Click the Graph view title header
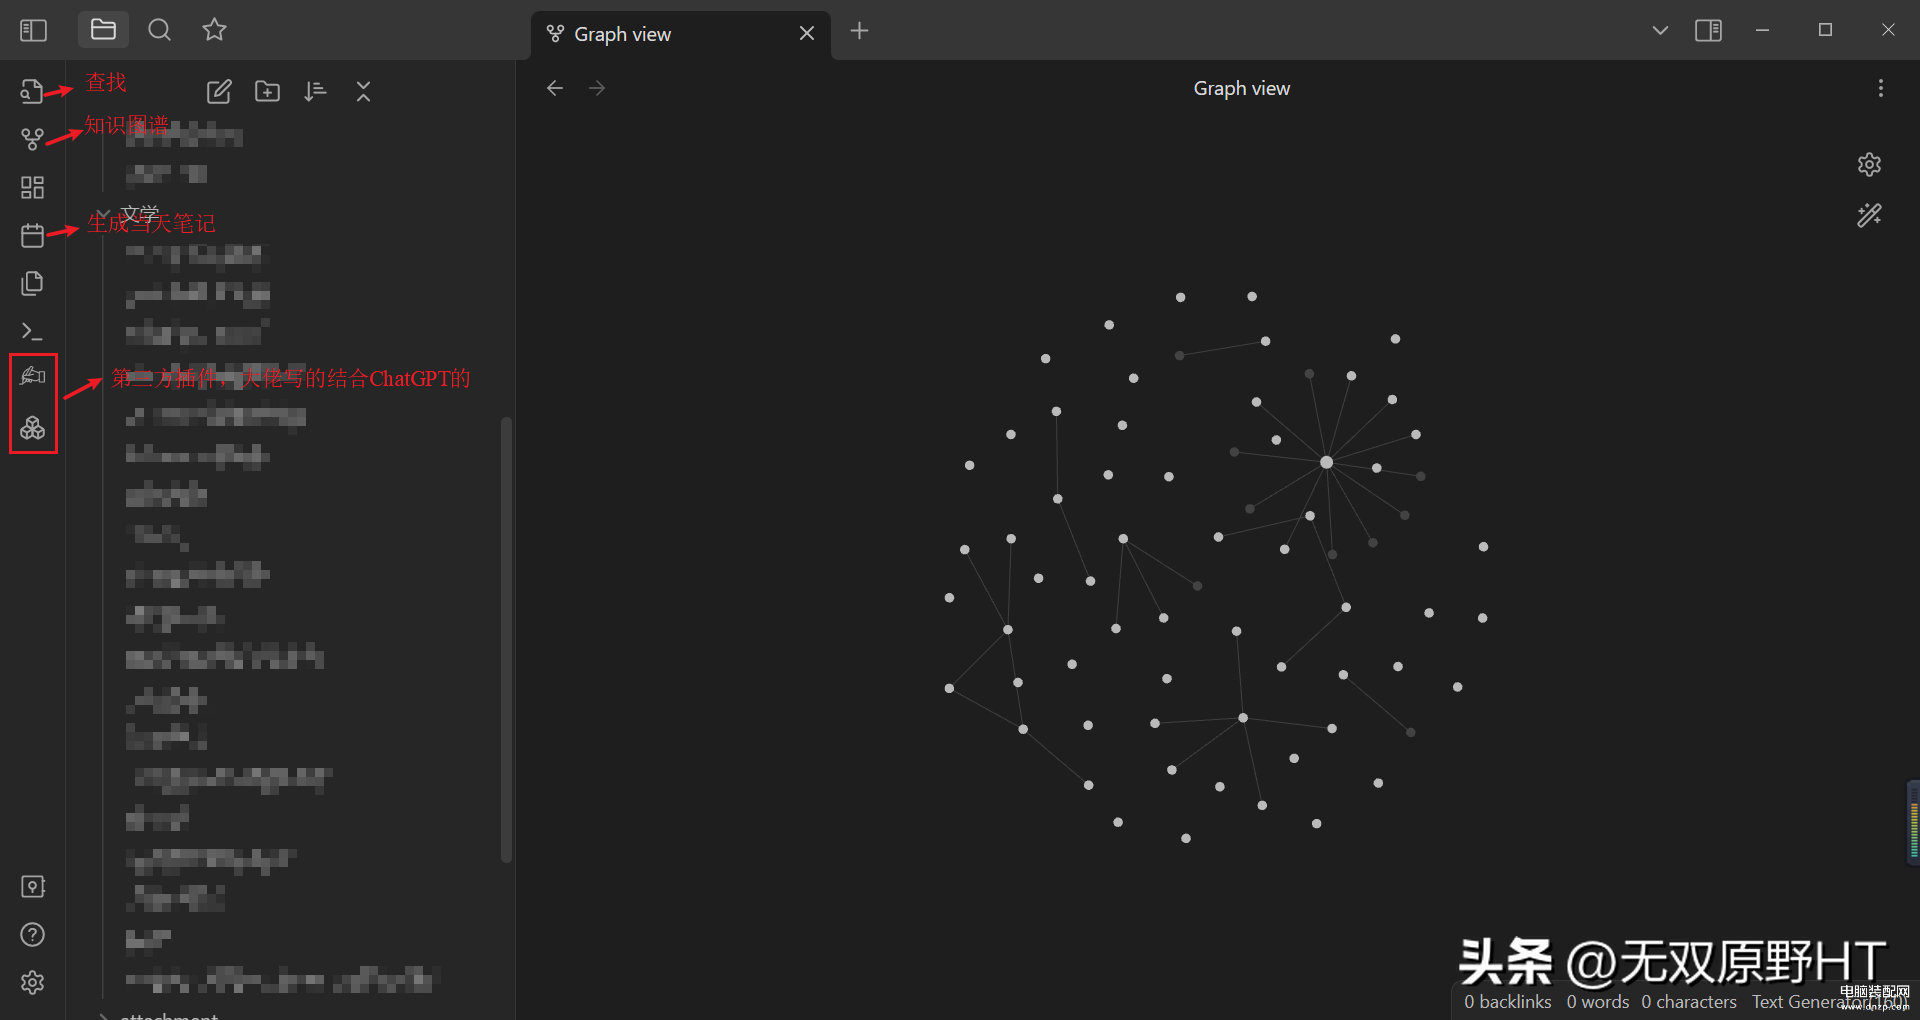1920x1020 pixels. (1242, 88)
